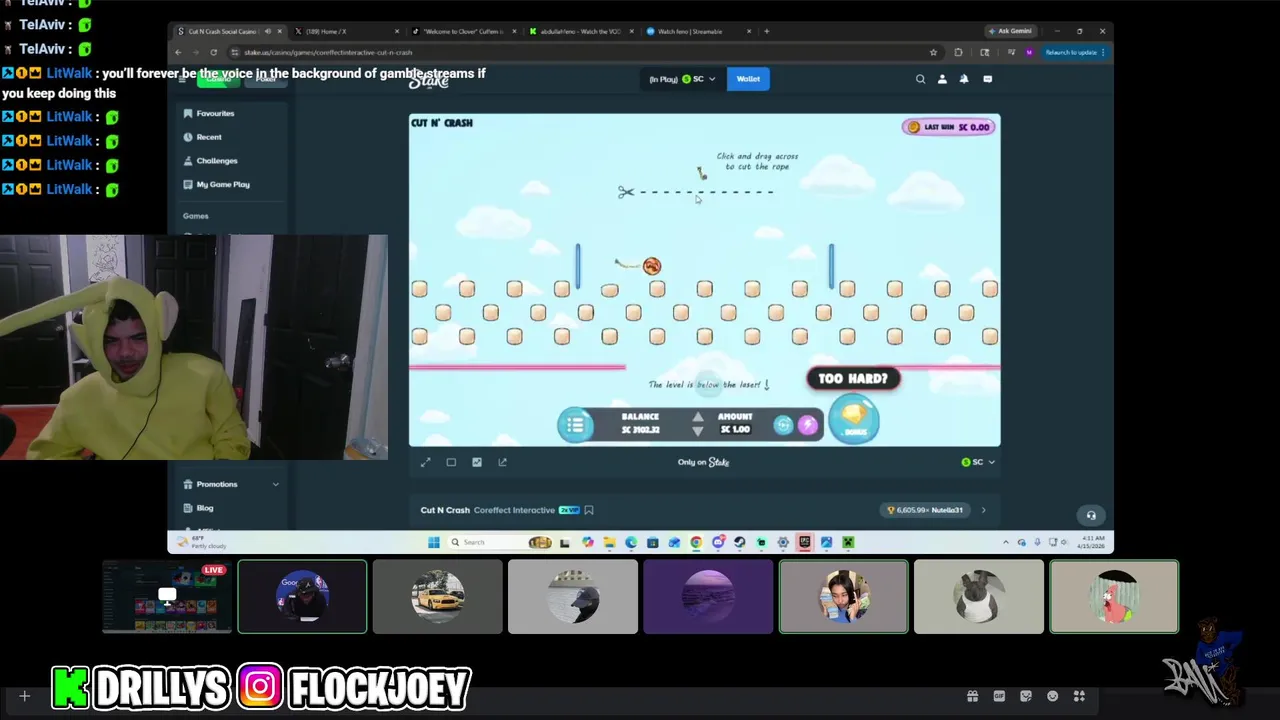Expand the SC selector below the game
Image resolution: width=1280 pixels, height=720 pixels.
point(978,462)
